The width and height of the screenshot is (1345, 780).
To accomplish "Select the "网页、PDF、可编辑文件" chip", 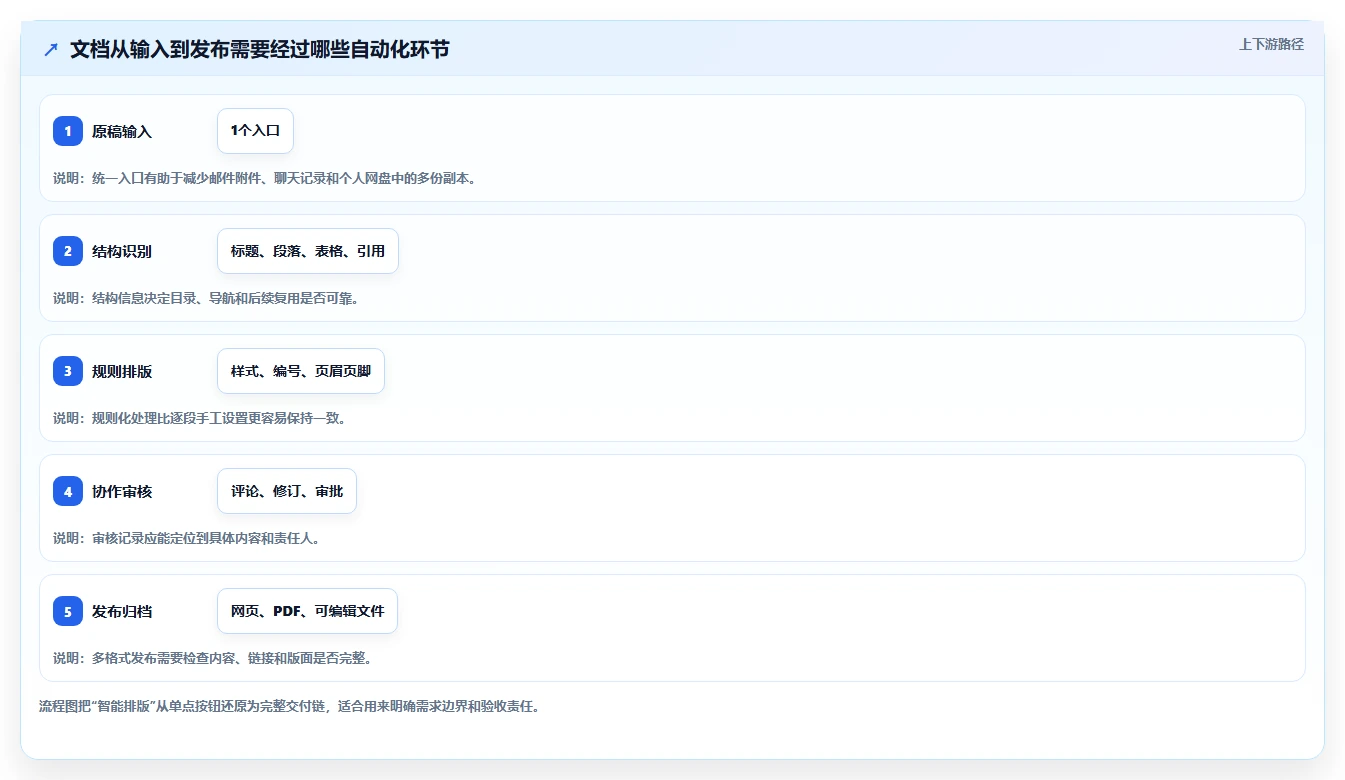I will [307, 611].
